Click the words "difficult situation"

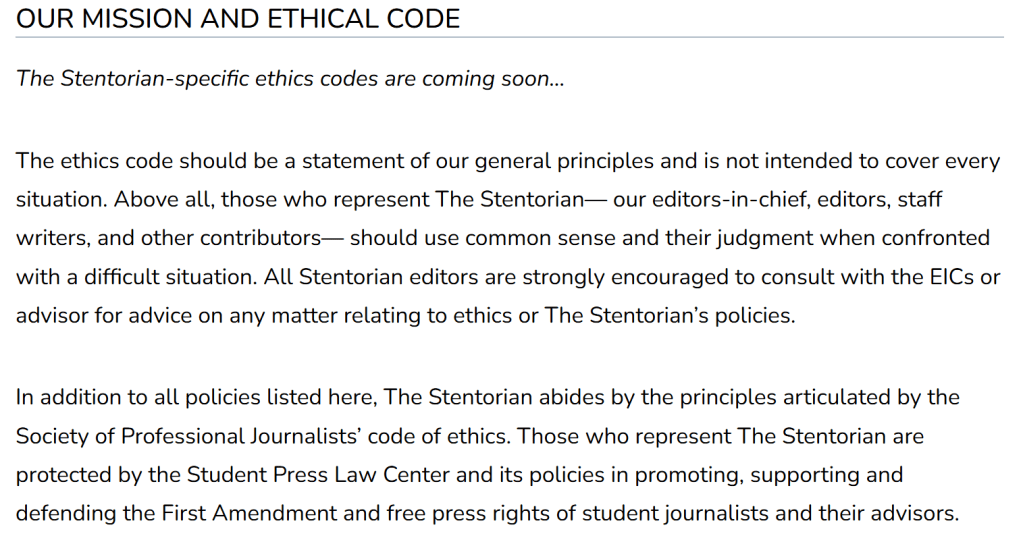click(x=177, y=277)
